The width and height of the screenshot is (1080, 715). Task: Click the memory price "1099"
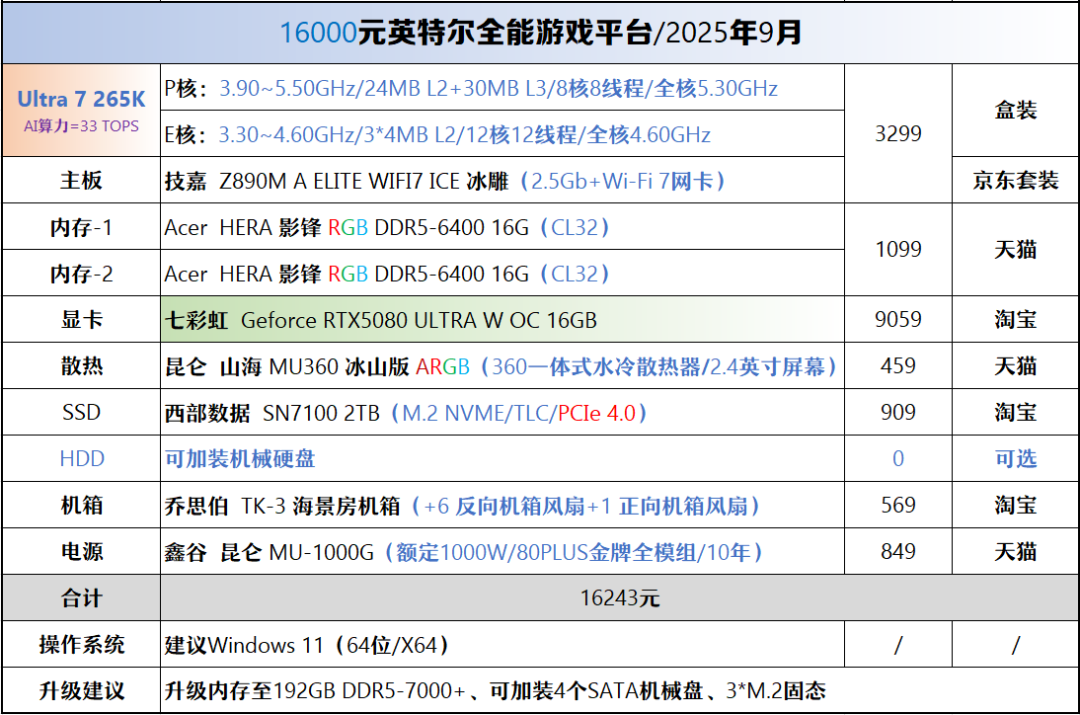coord(898,249)
